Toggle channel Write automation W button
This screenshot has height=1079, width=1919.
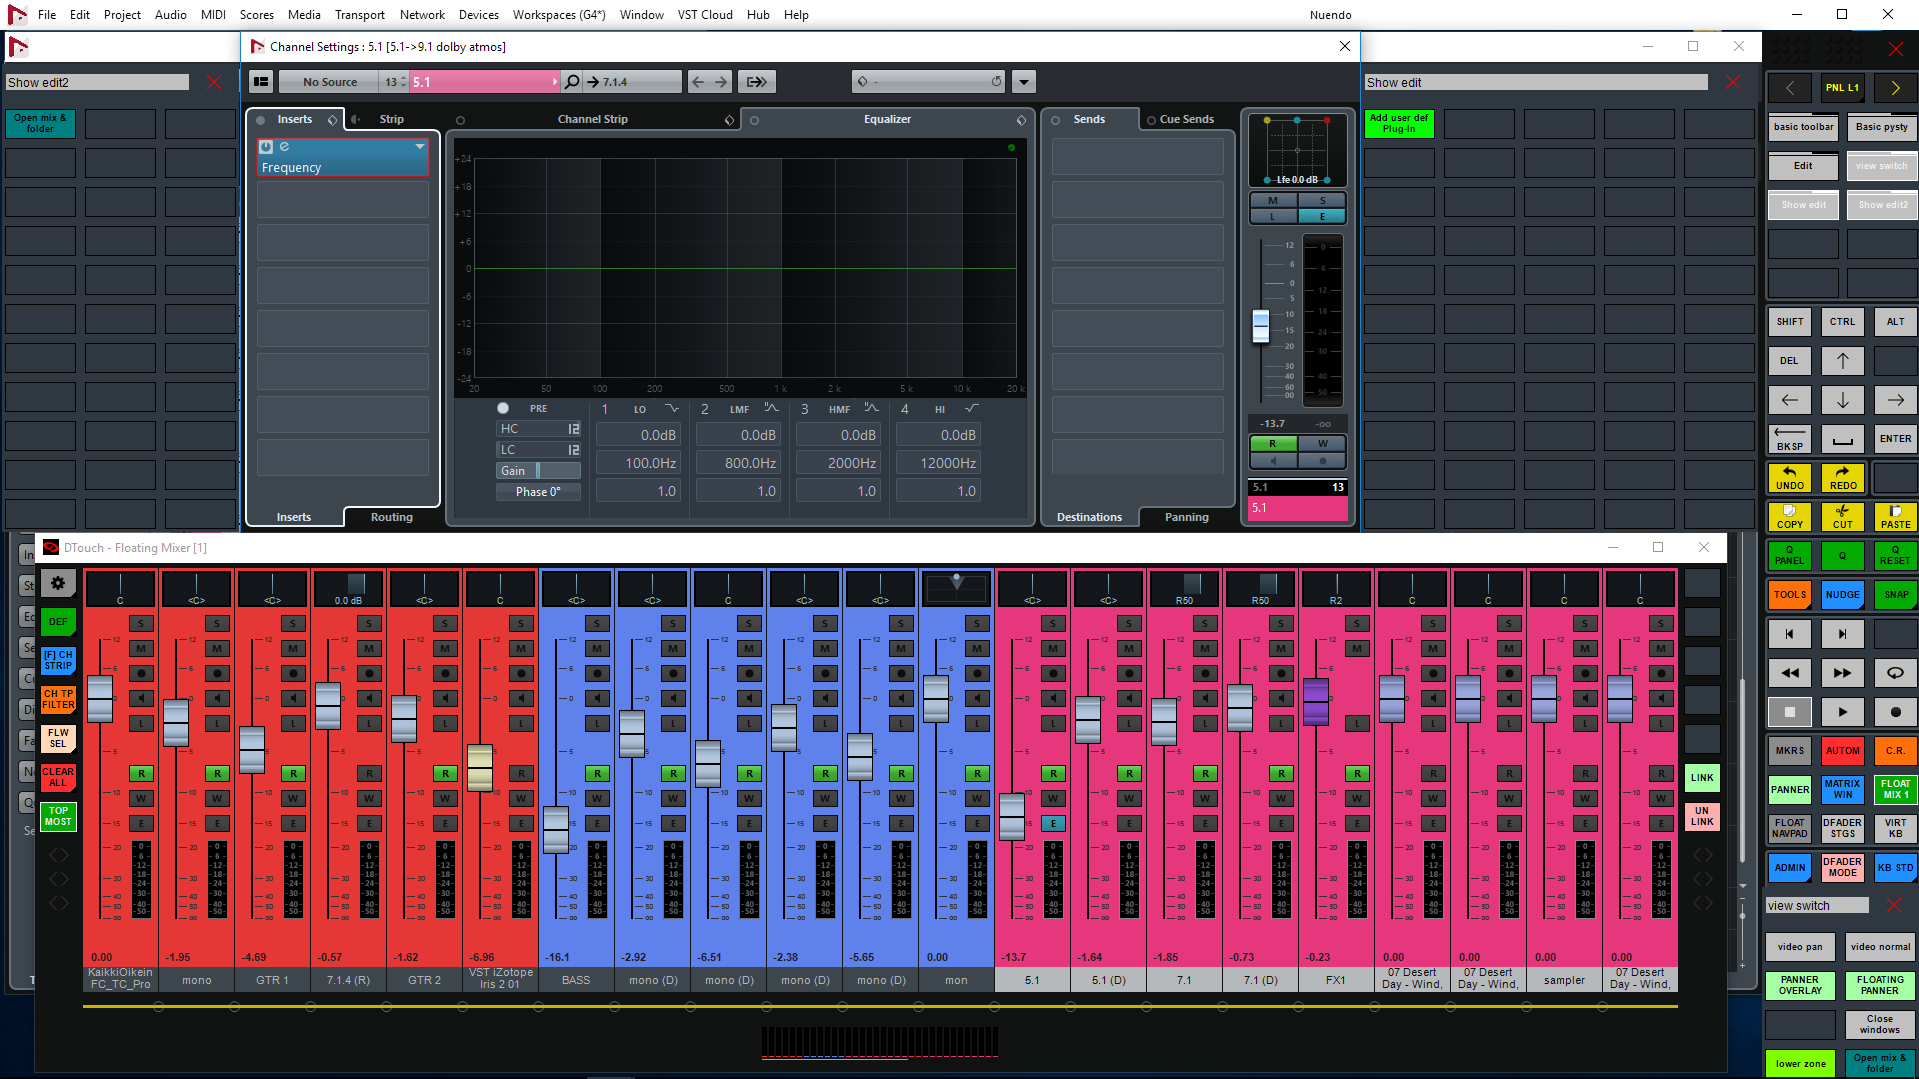pos(1322,444)
